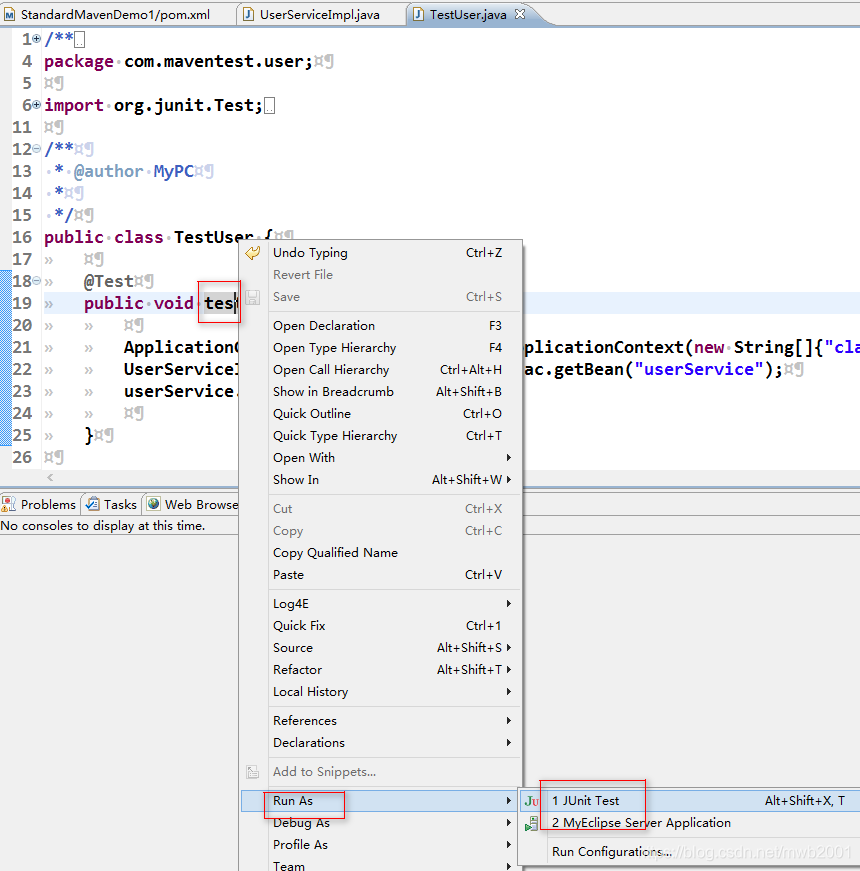The image size is (860, 871).
Task: Click the server icon beside MyEclipse Server Application
Action: 532,822
